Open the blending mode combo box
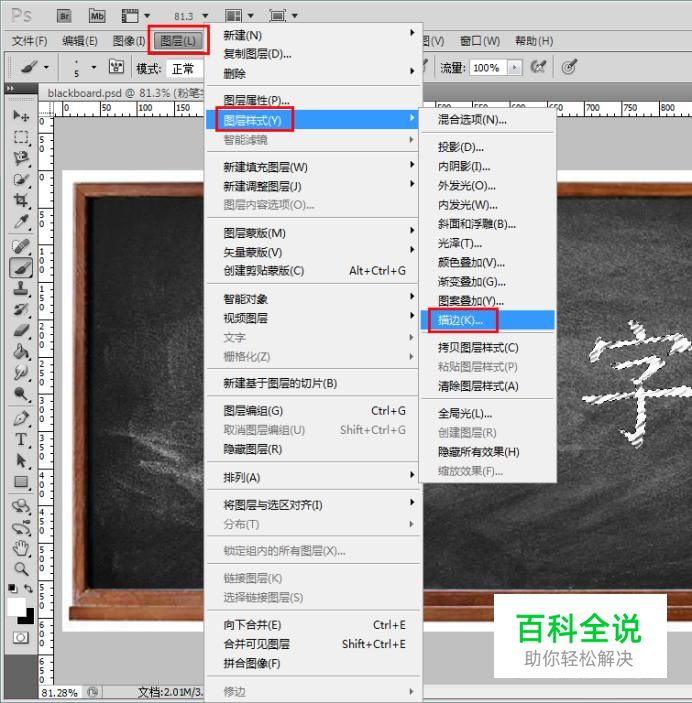This screenshot has height=703, width=692. click(185, 69)
